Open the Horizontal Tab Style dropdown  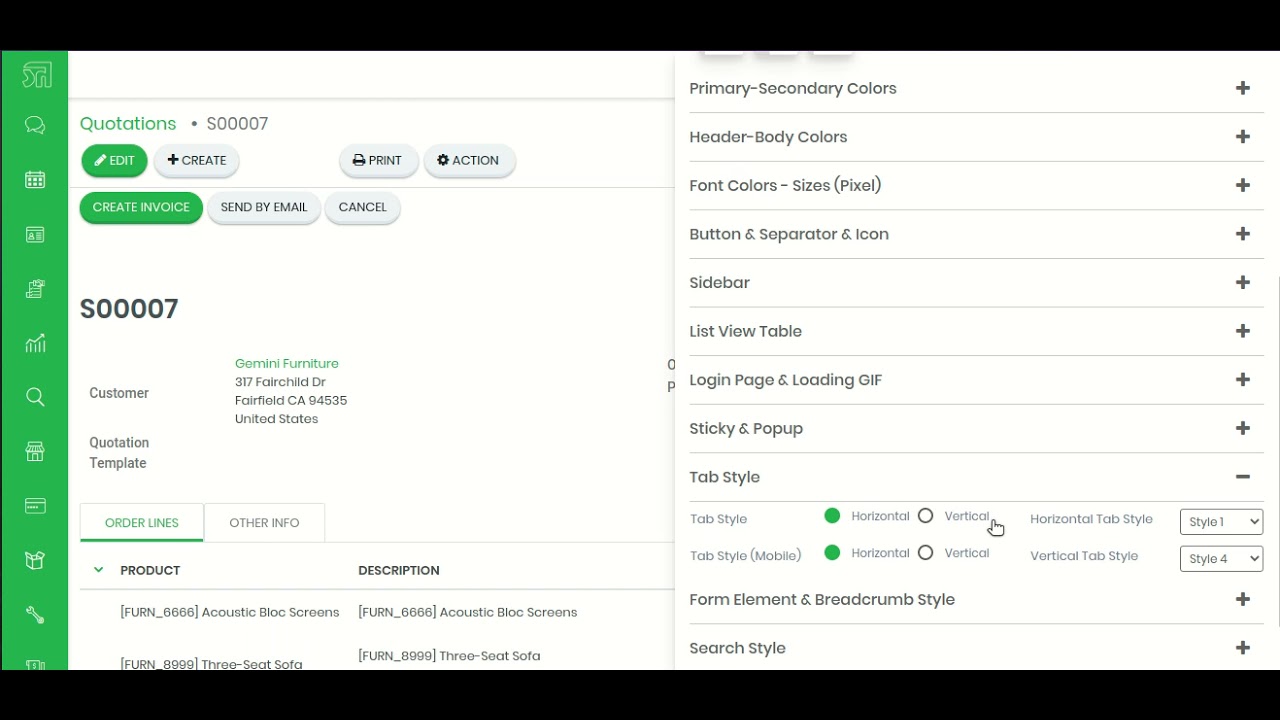(x=1221, y=522)
